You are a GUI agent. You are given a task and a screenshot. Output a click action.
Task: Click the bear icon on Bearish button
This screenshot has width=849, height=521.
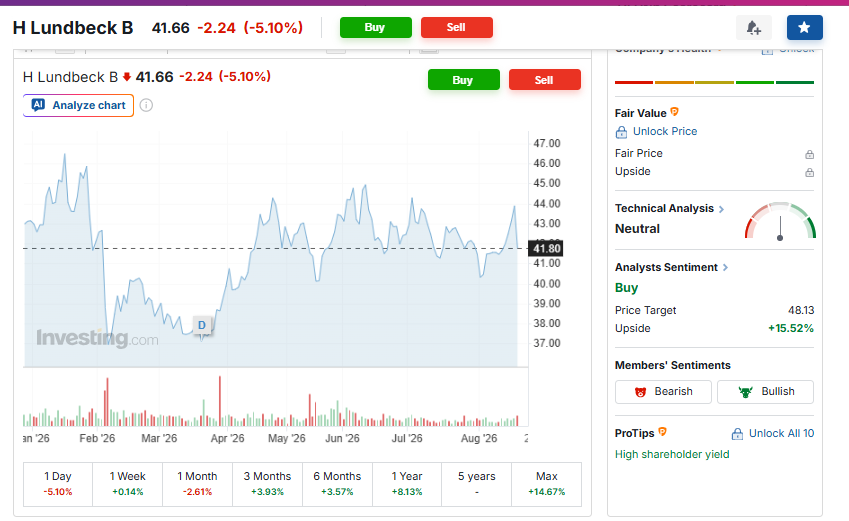pos(641,392)
